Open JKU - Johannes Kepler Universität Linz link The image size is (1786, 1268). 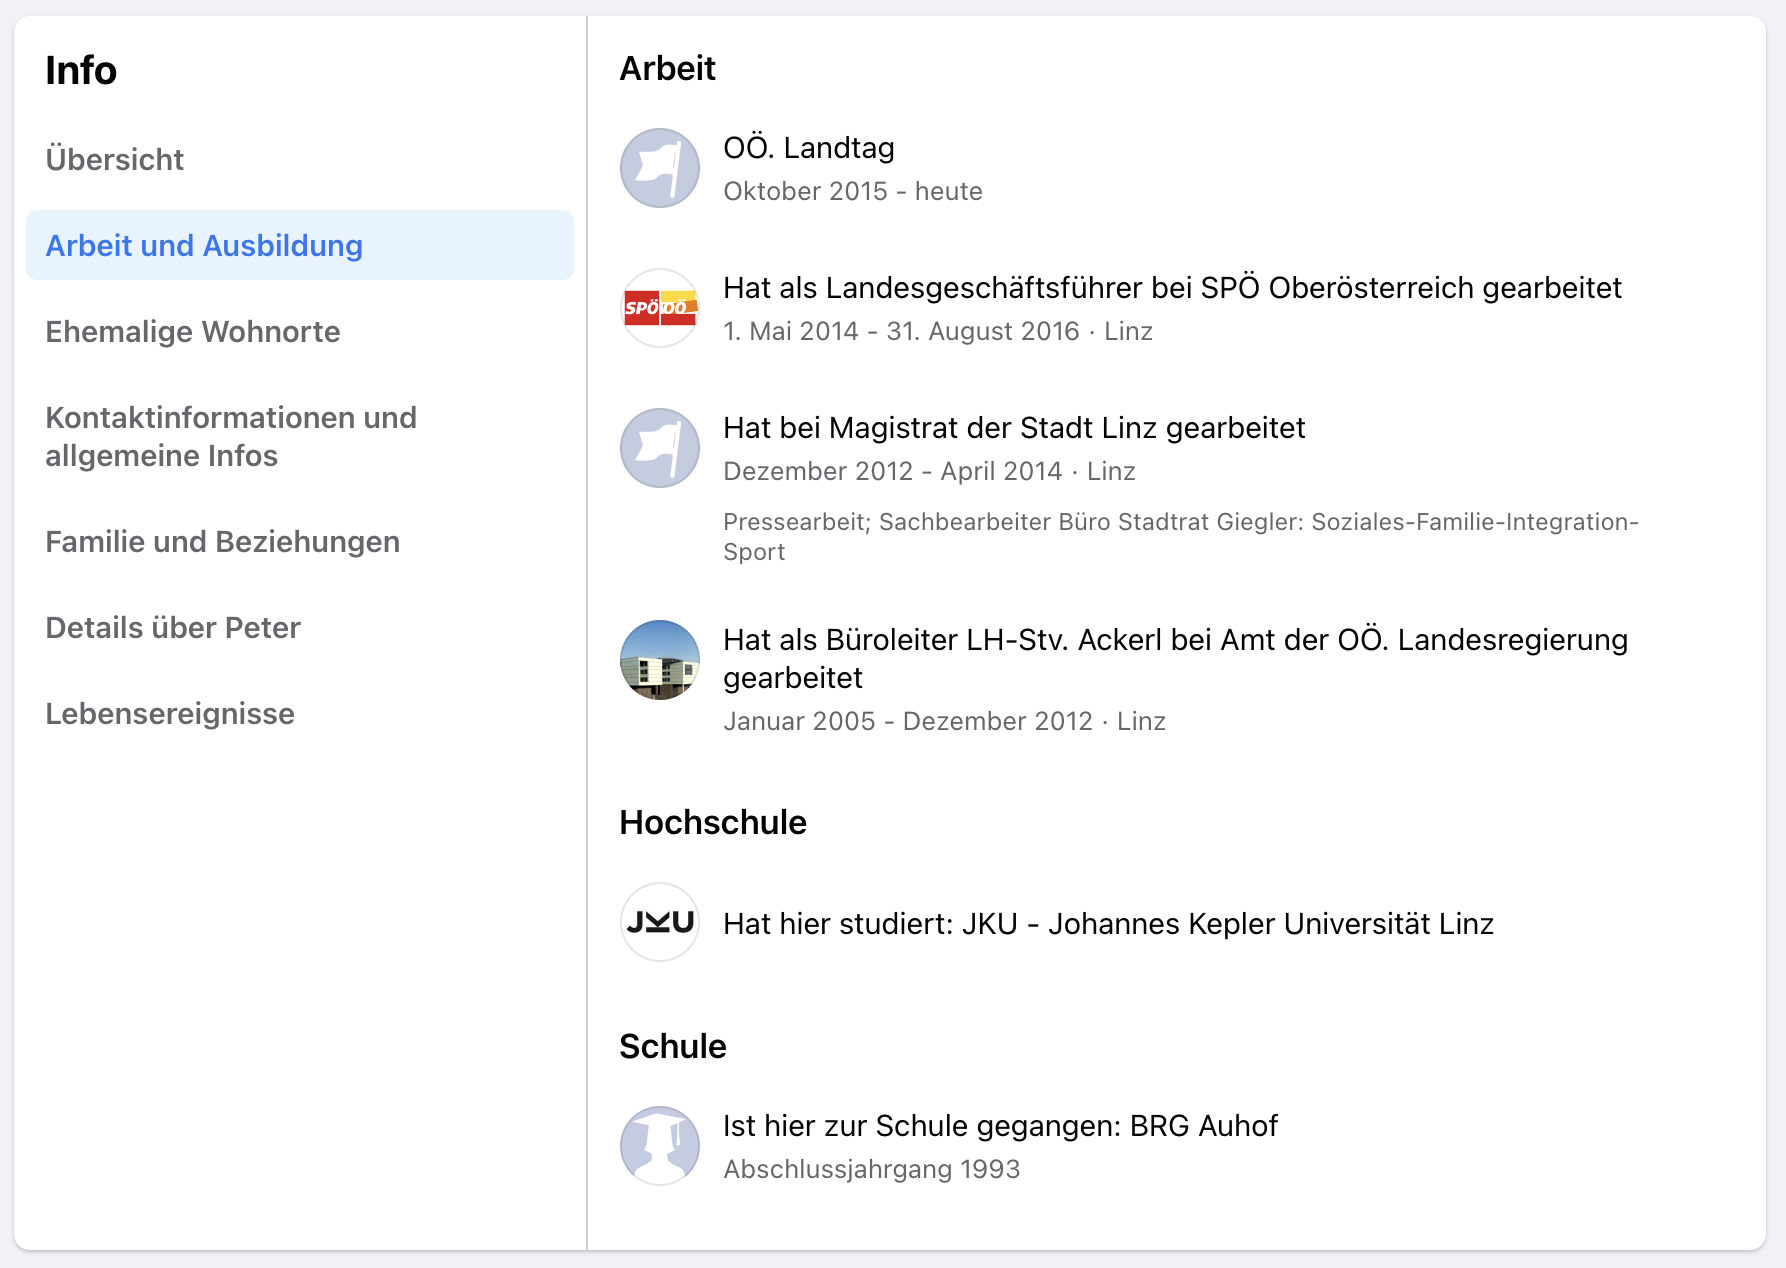1108,924
